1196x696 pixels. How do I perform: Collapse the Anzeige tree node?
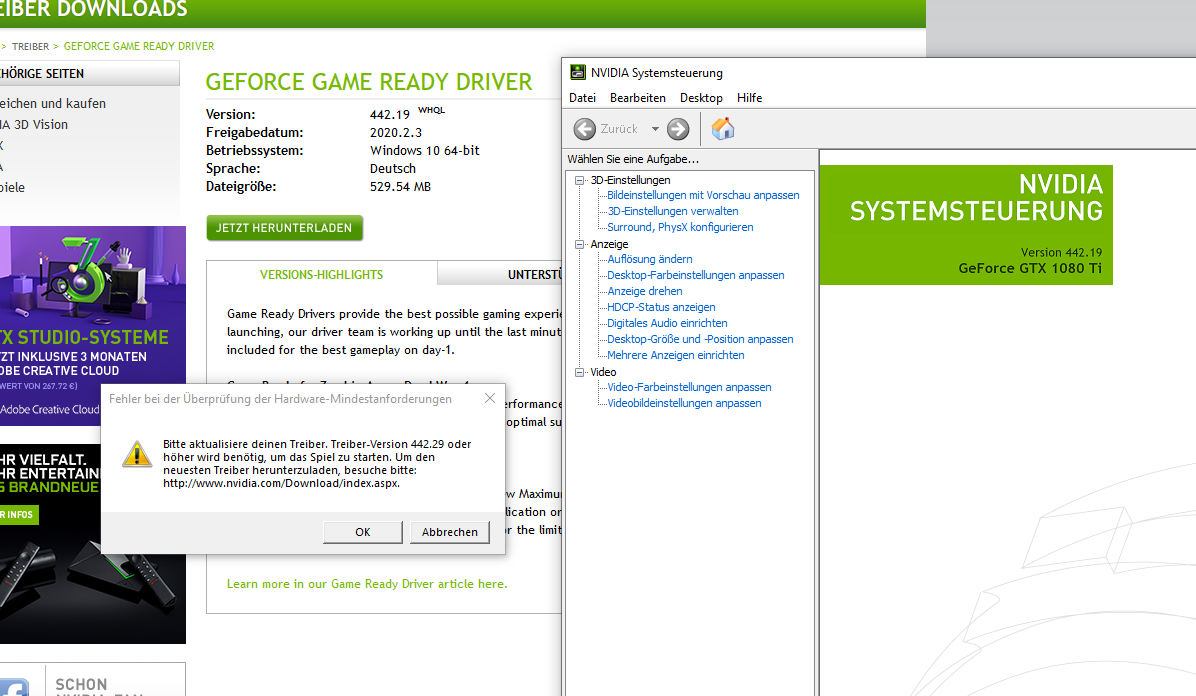click(x=580, y=244)
